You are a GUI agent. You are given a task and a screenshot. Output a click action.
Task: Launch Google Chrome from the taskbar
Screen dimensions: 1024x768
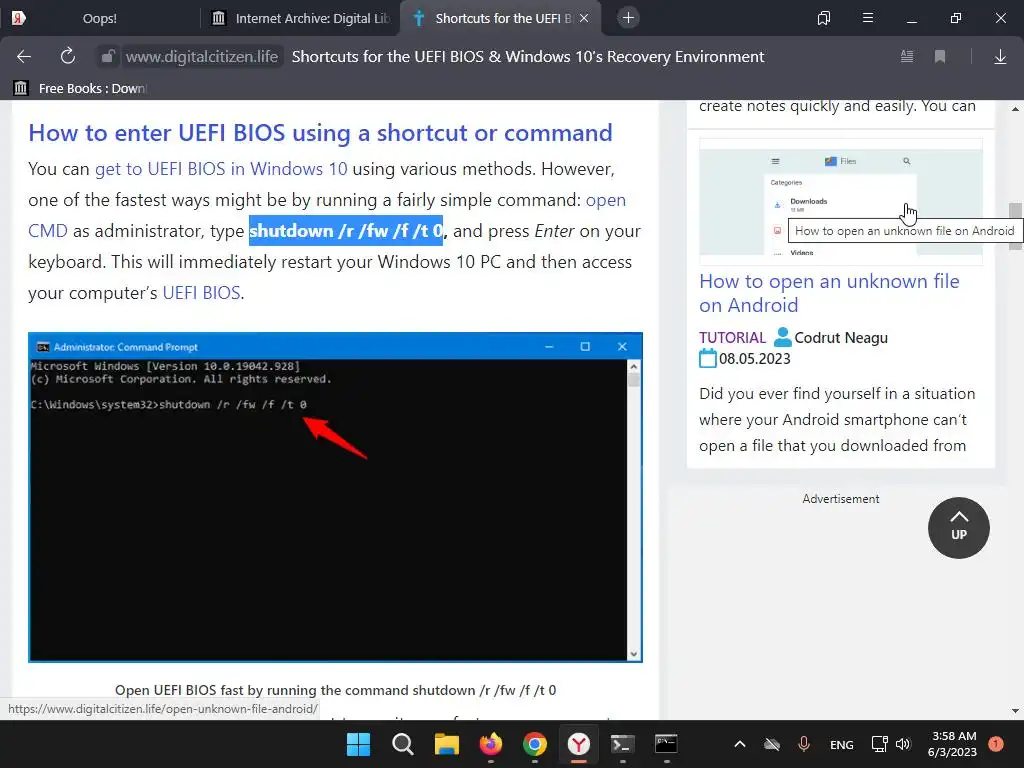pyautogui.click(x=534, y=744)
